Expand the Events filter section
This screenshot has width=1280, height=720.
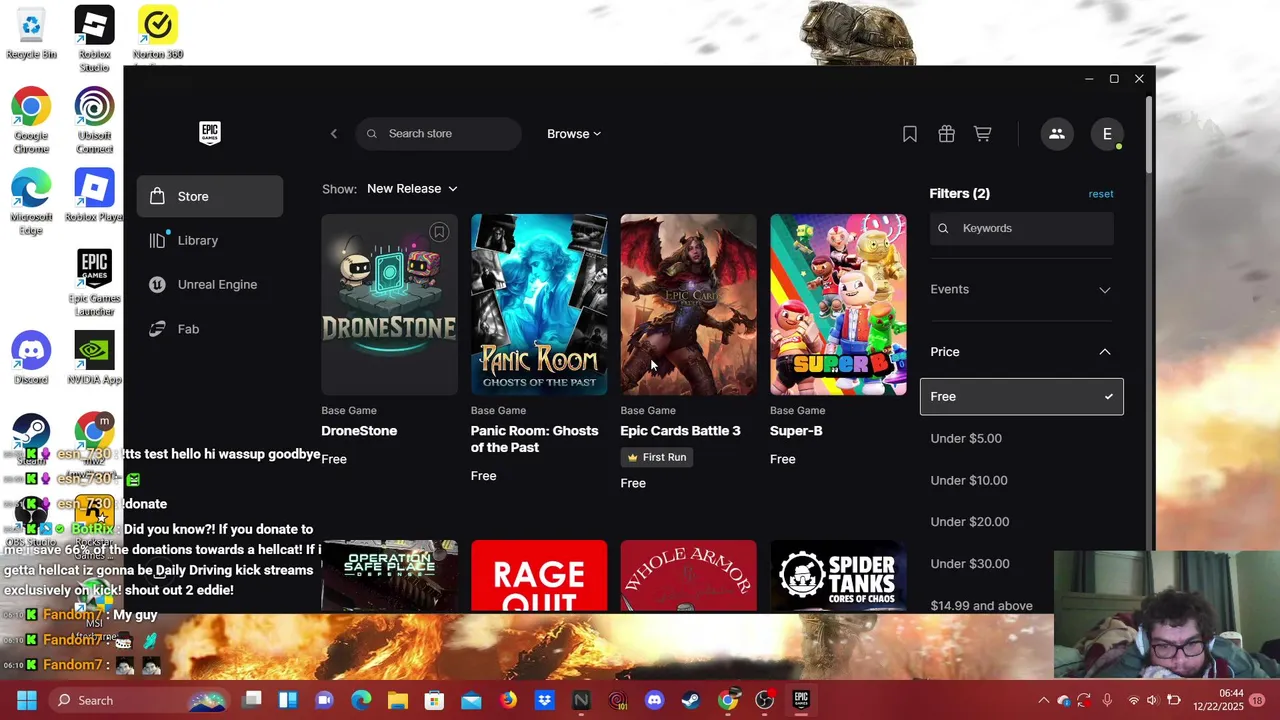(x=1021, y=290)
